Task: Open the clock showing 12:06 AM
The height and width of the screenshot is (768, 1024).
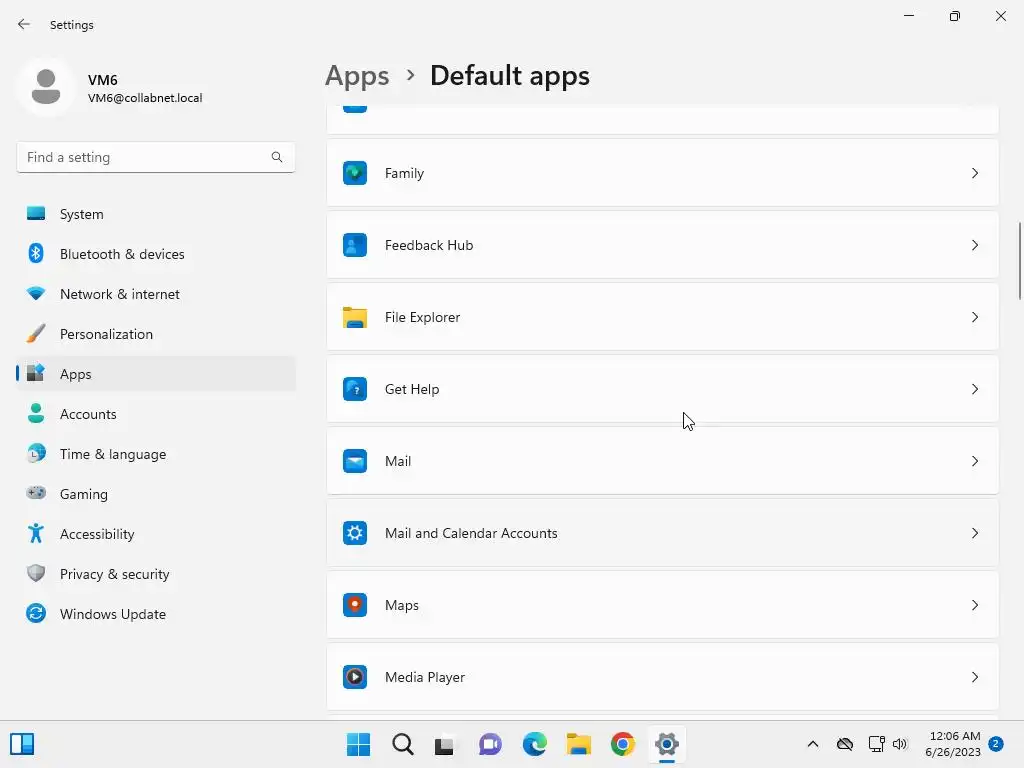Action: point(953,744)
